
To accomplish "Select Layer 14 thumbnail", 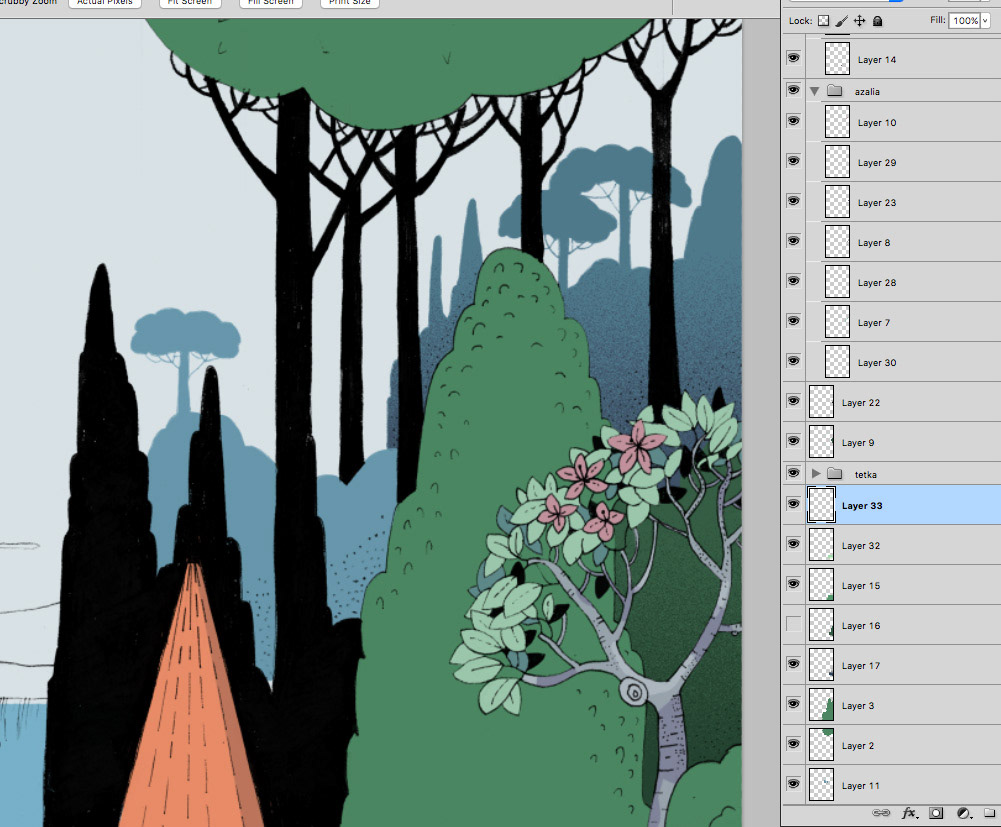I will coord(837,59).
